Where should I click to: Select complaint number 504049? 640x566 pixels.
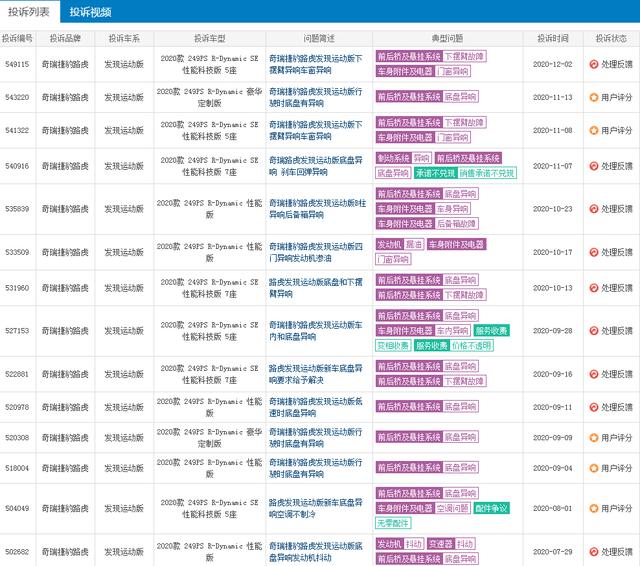click(17, 508)
